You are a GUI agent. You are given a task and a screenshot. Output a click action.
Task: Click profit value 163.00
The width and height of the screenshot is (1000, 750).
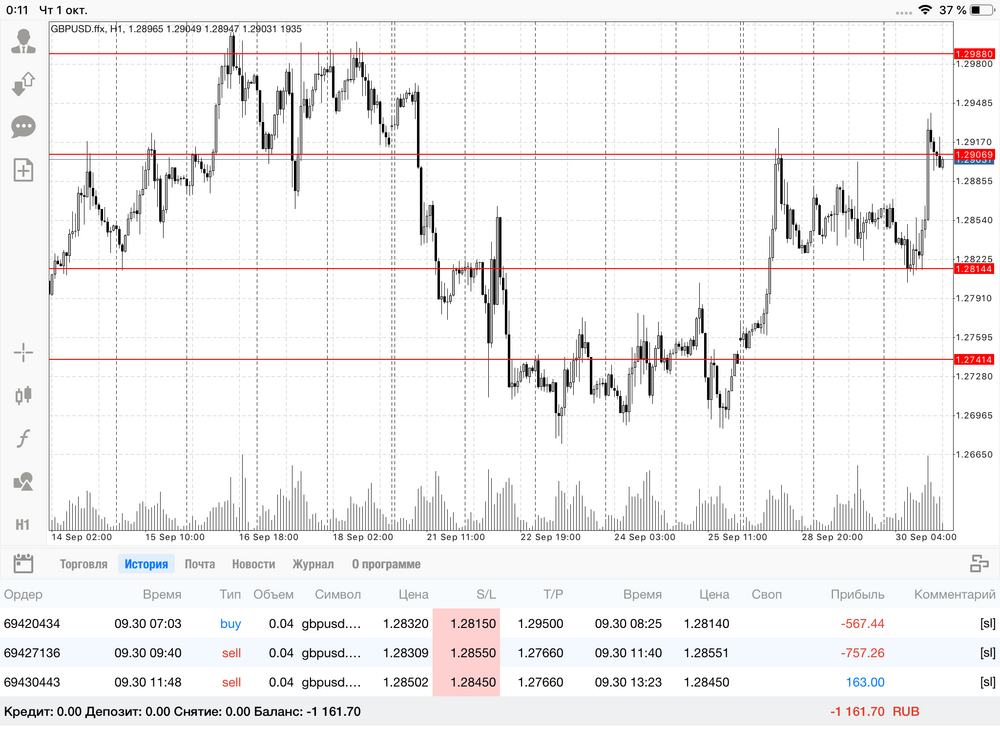click(x=865, y=682)
